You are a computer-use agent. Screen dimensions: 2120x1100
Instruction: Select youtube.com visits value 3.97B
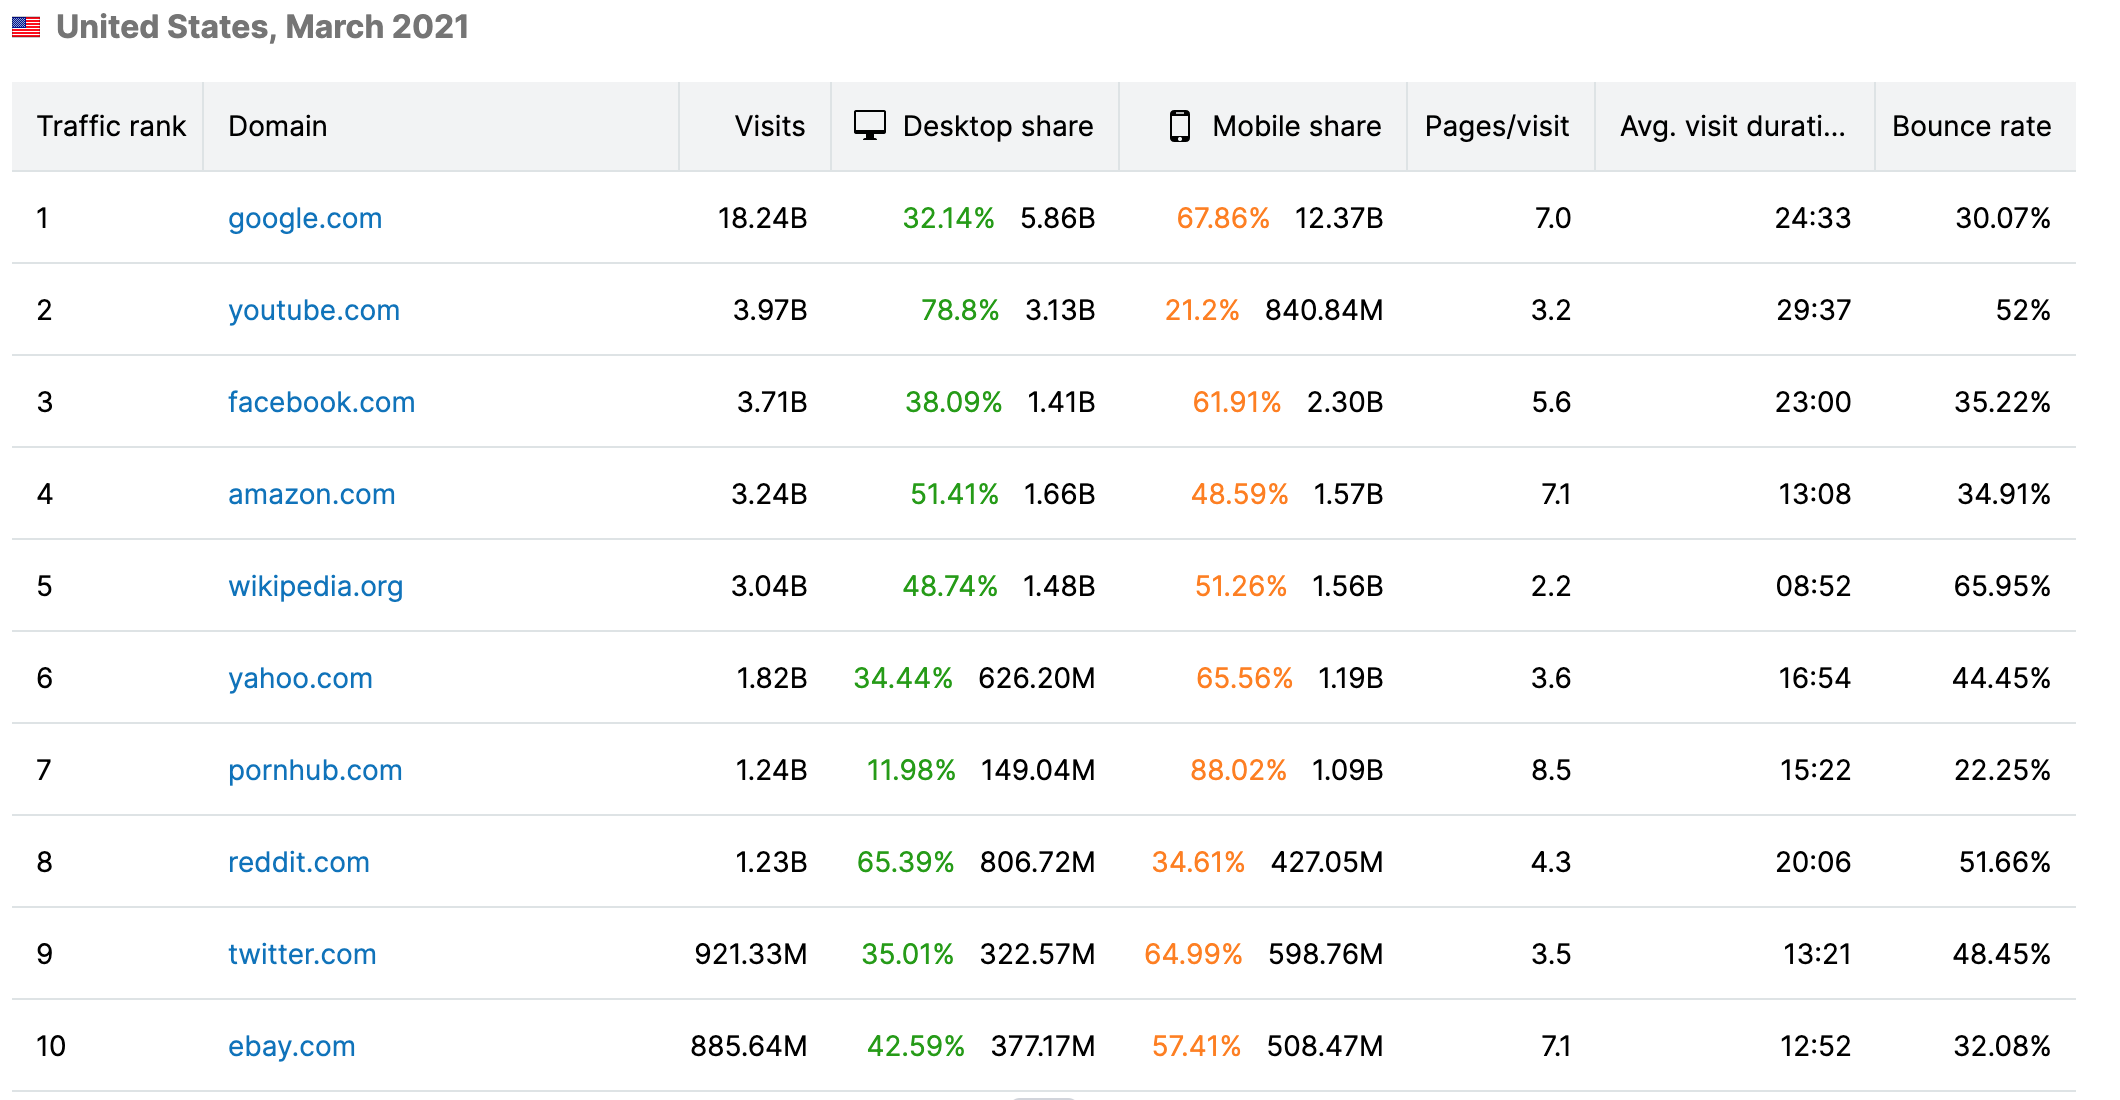click(770, 310)
